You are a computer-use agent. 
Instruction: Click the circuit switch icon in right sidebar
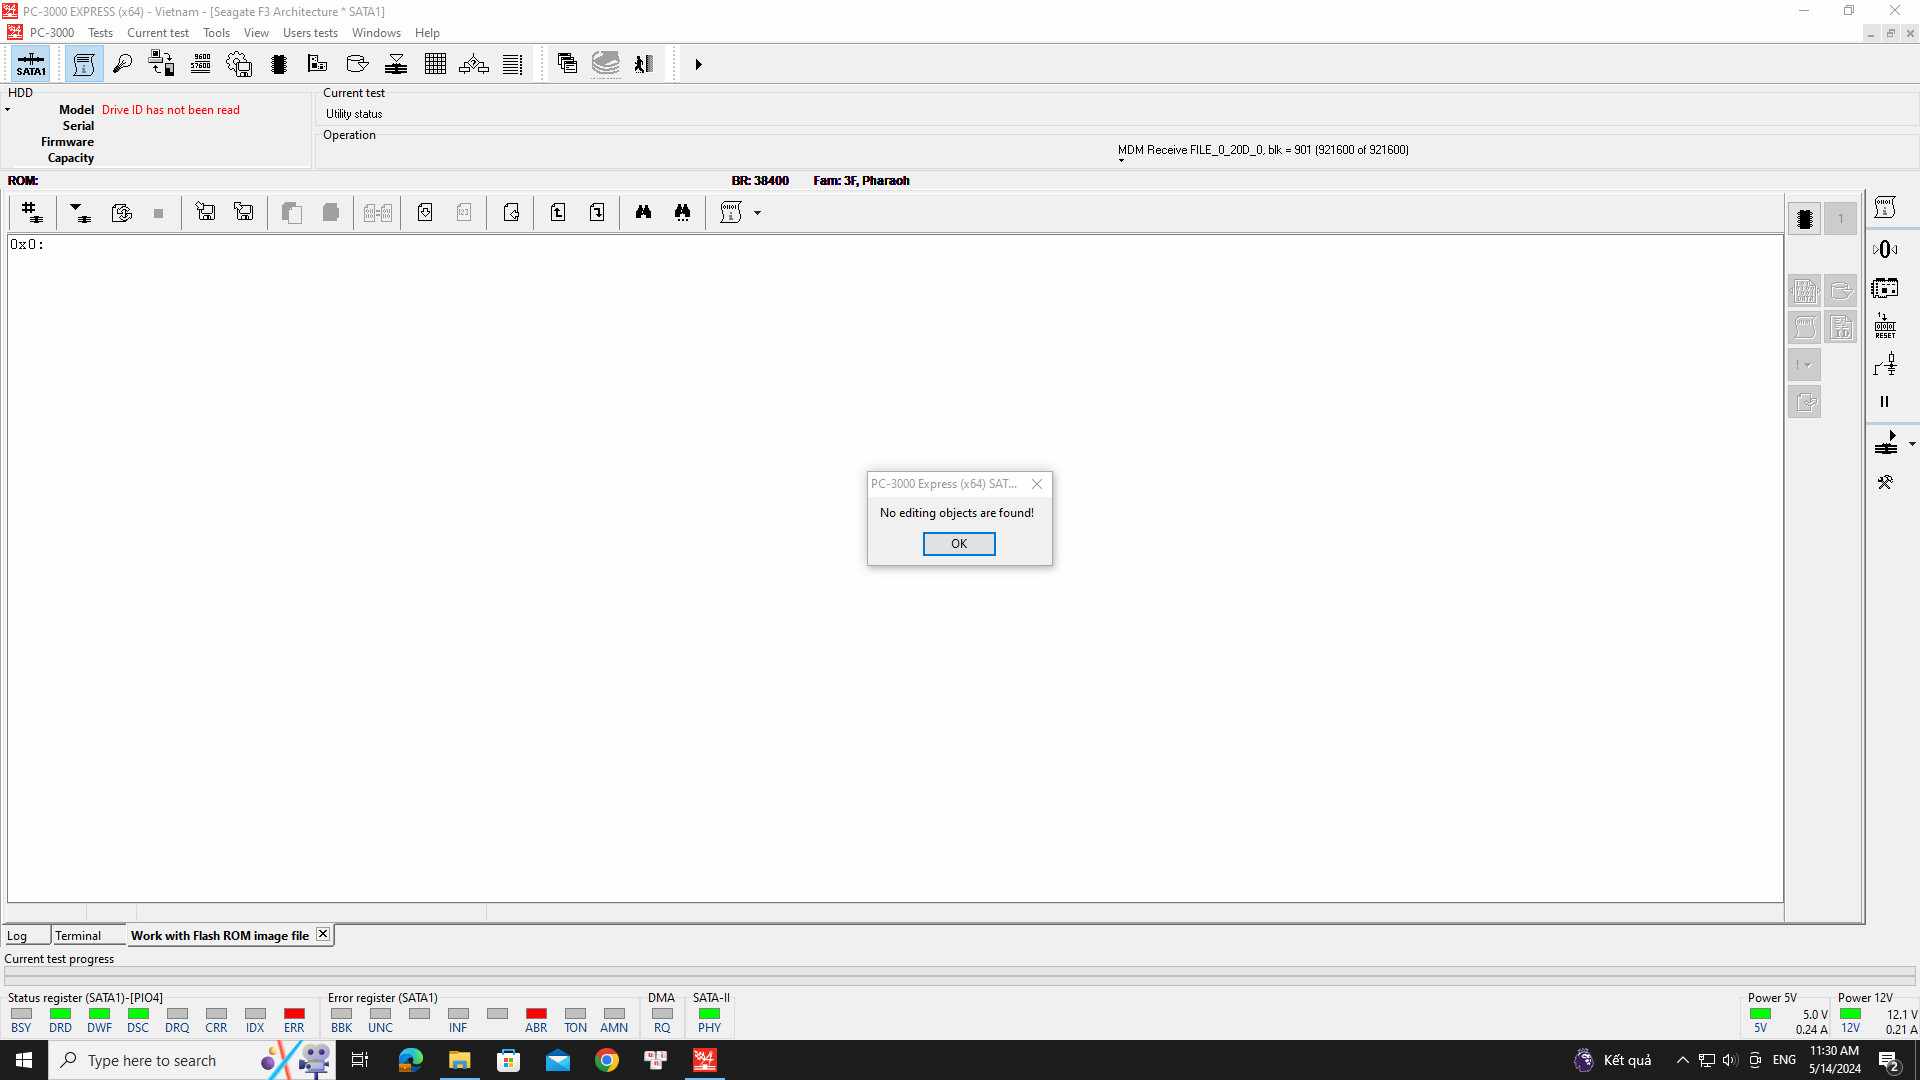tap(1885, 365)
